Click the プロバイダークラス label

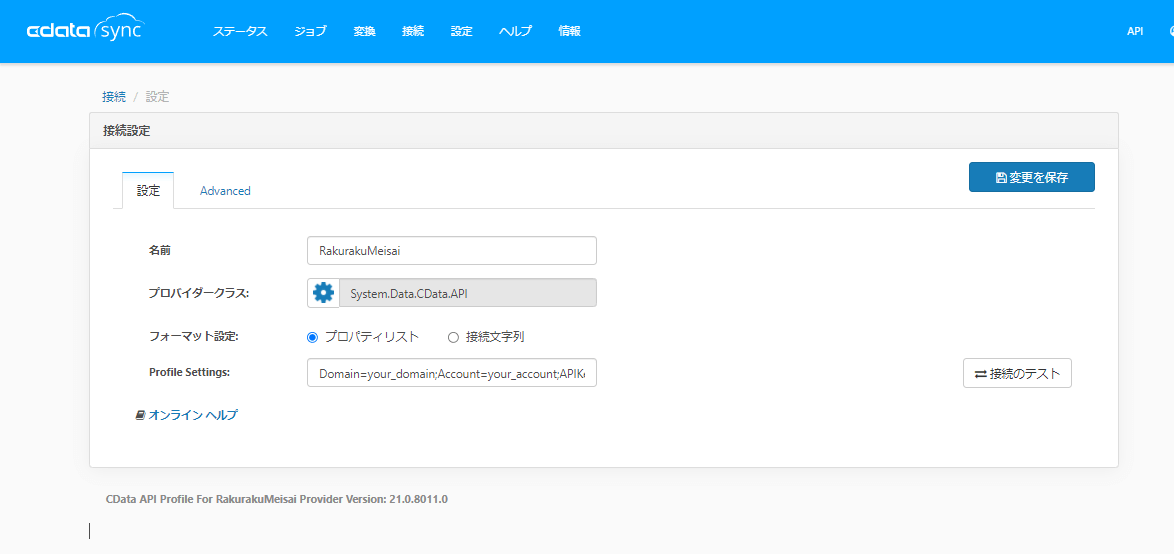pyautogui.click(x=198, y=293)
